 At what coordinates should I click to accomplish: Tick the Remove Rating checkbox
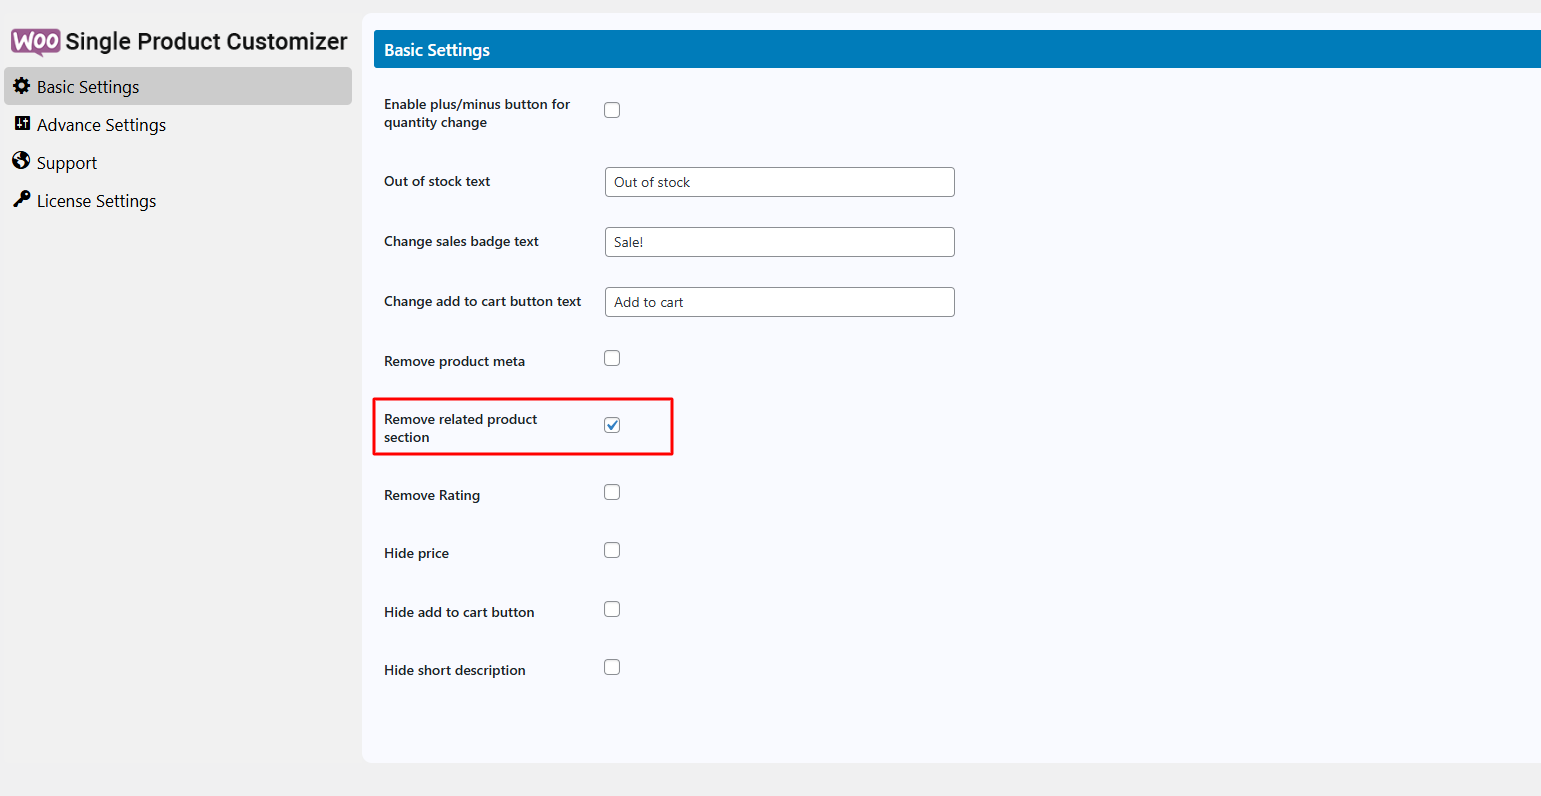[x=612, y=492]
